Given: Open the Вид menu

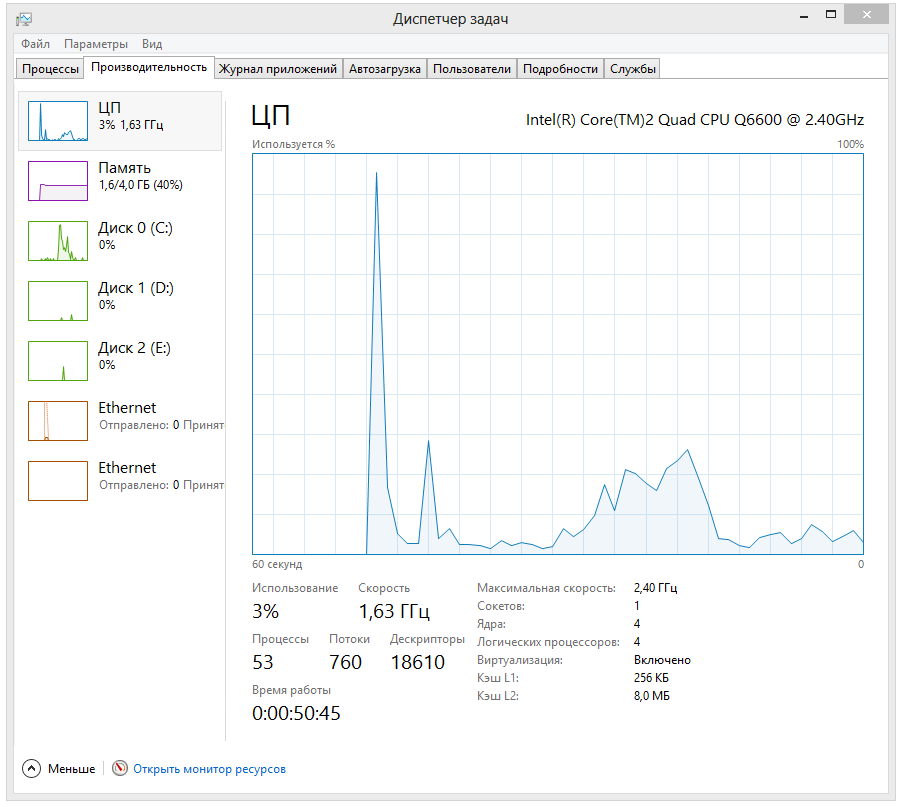Looking at the screenshot, I should [x=152, y=44].
